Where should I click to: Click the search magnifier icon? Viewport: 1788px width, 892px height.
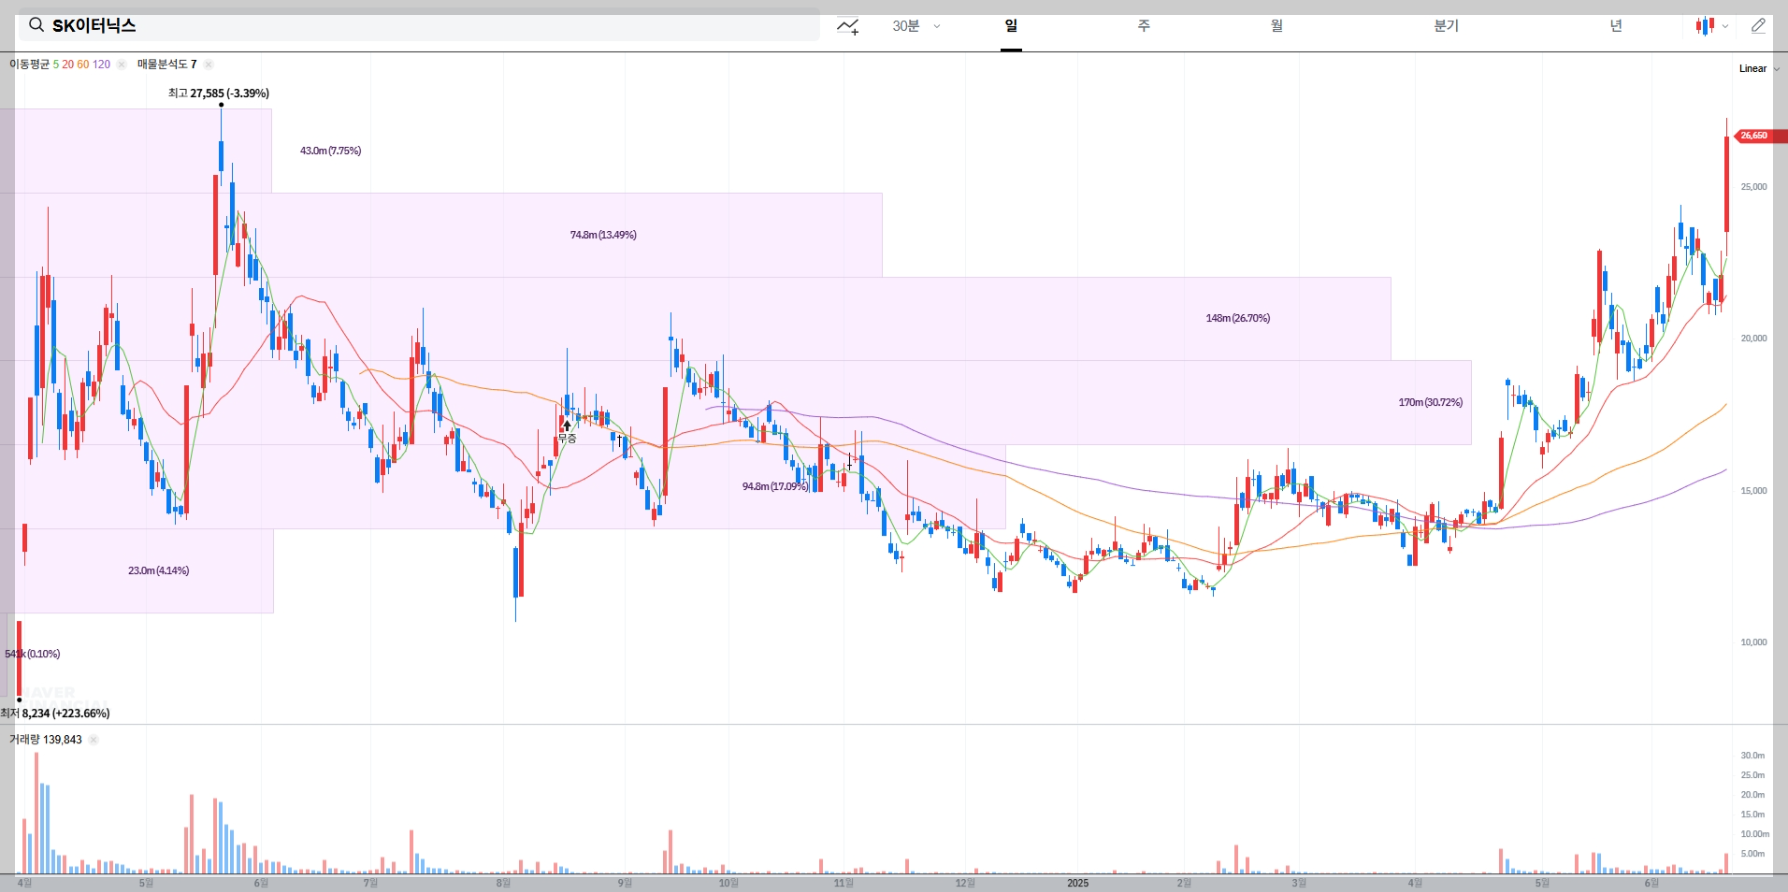tap(36, 26)
